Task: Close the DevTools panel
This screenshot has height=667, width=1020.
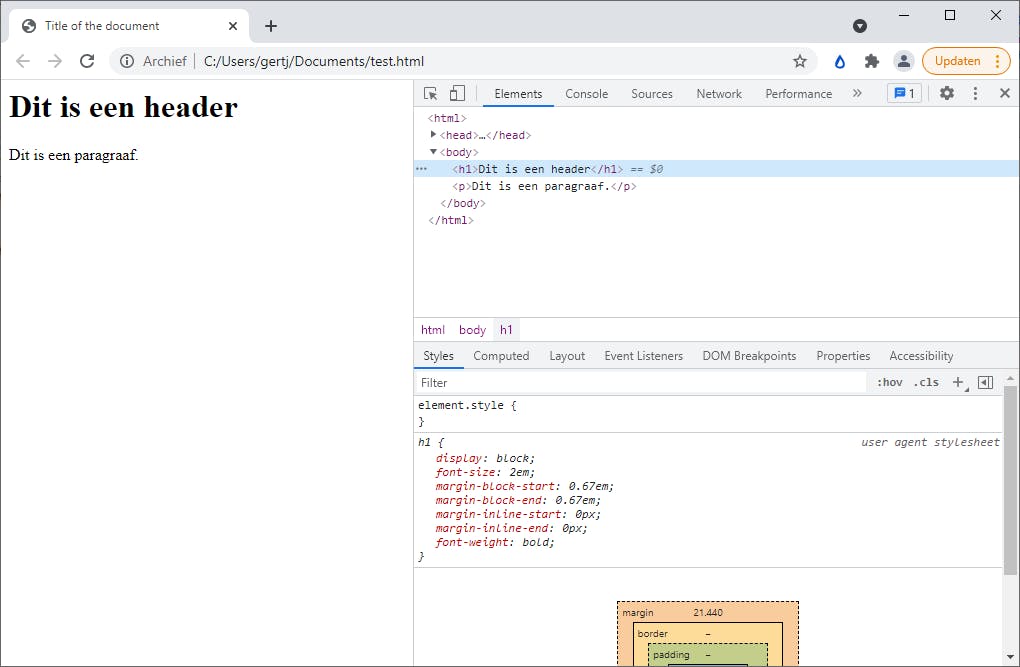Action: click(1004, 93)
